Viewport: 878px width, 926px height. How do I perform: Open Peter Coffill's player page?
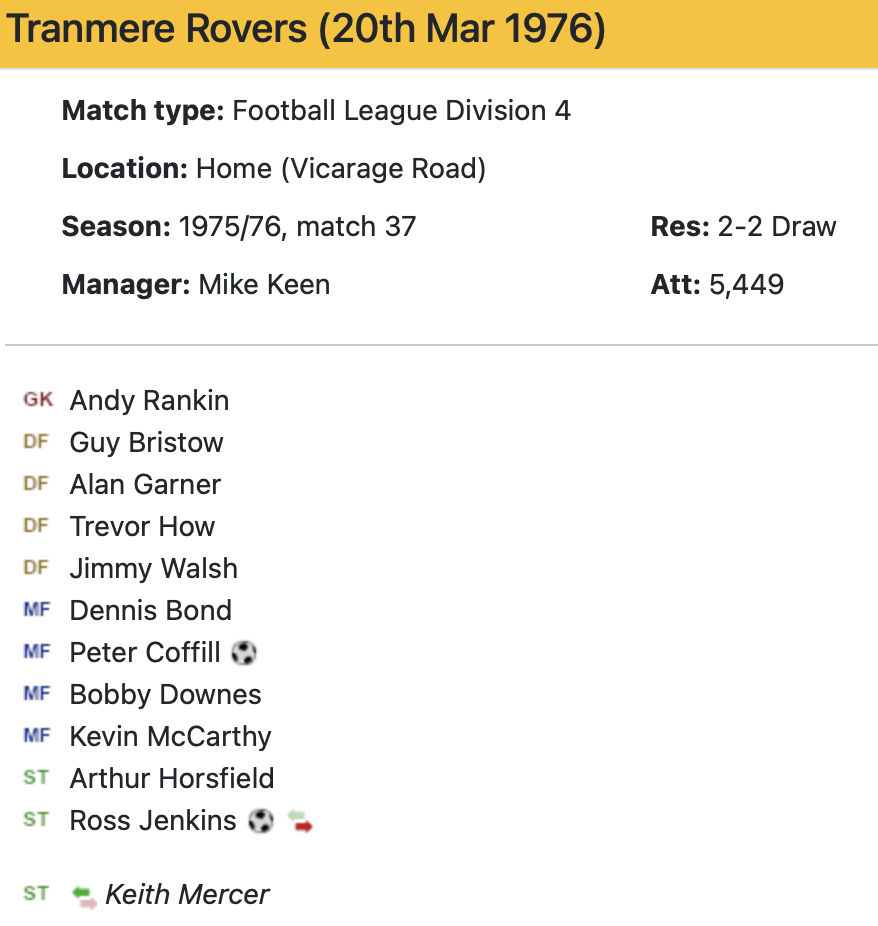pyautogui.click(x=145, y=653)
